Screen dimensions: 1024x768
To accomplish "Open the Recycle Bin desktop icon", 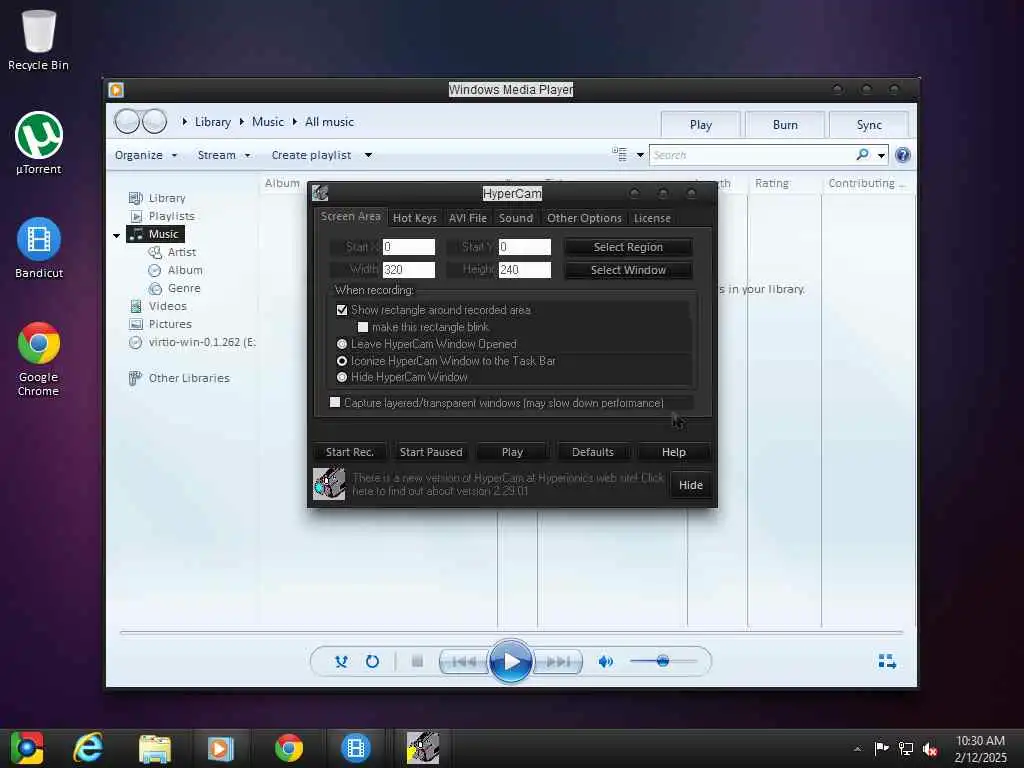I will click(x=38, y=39).
